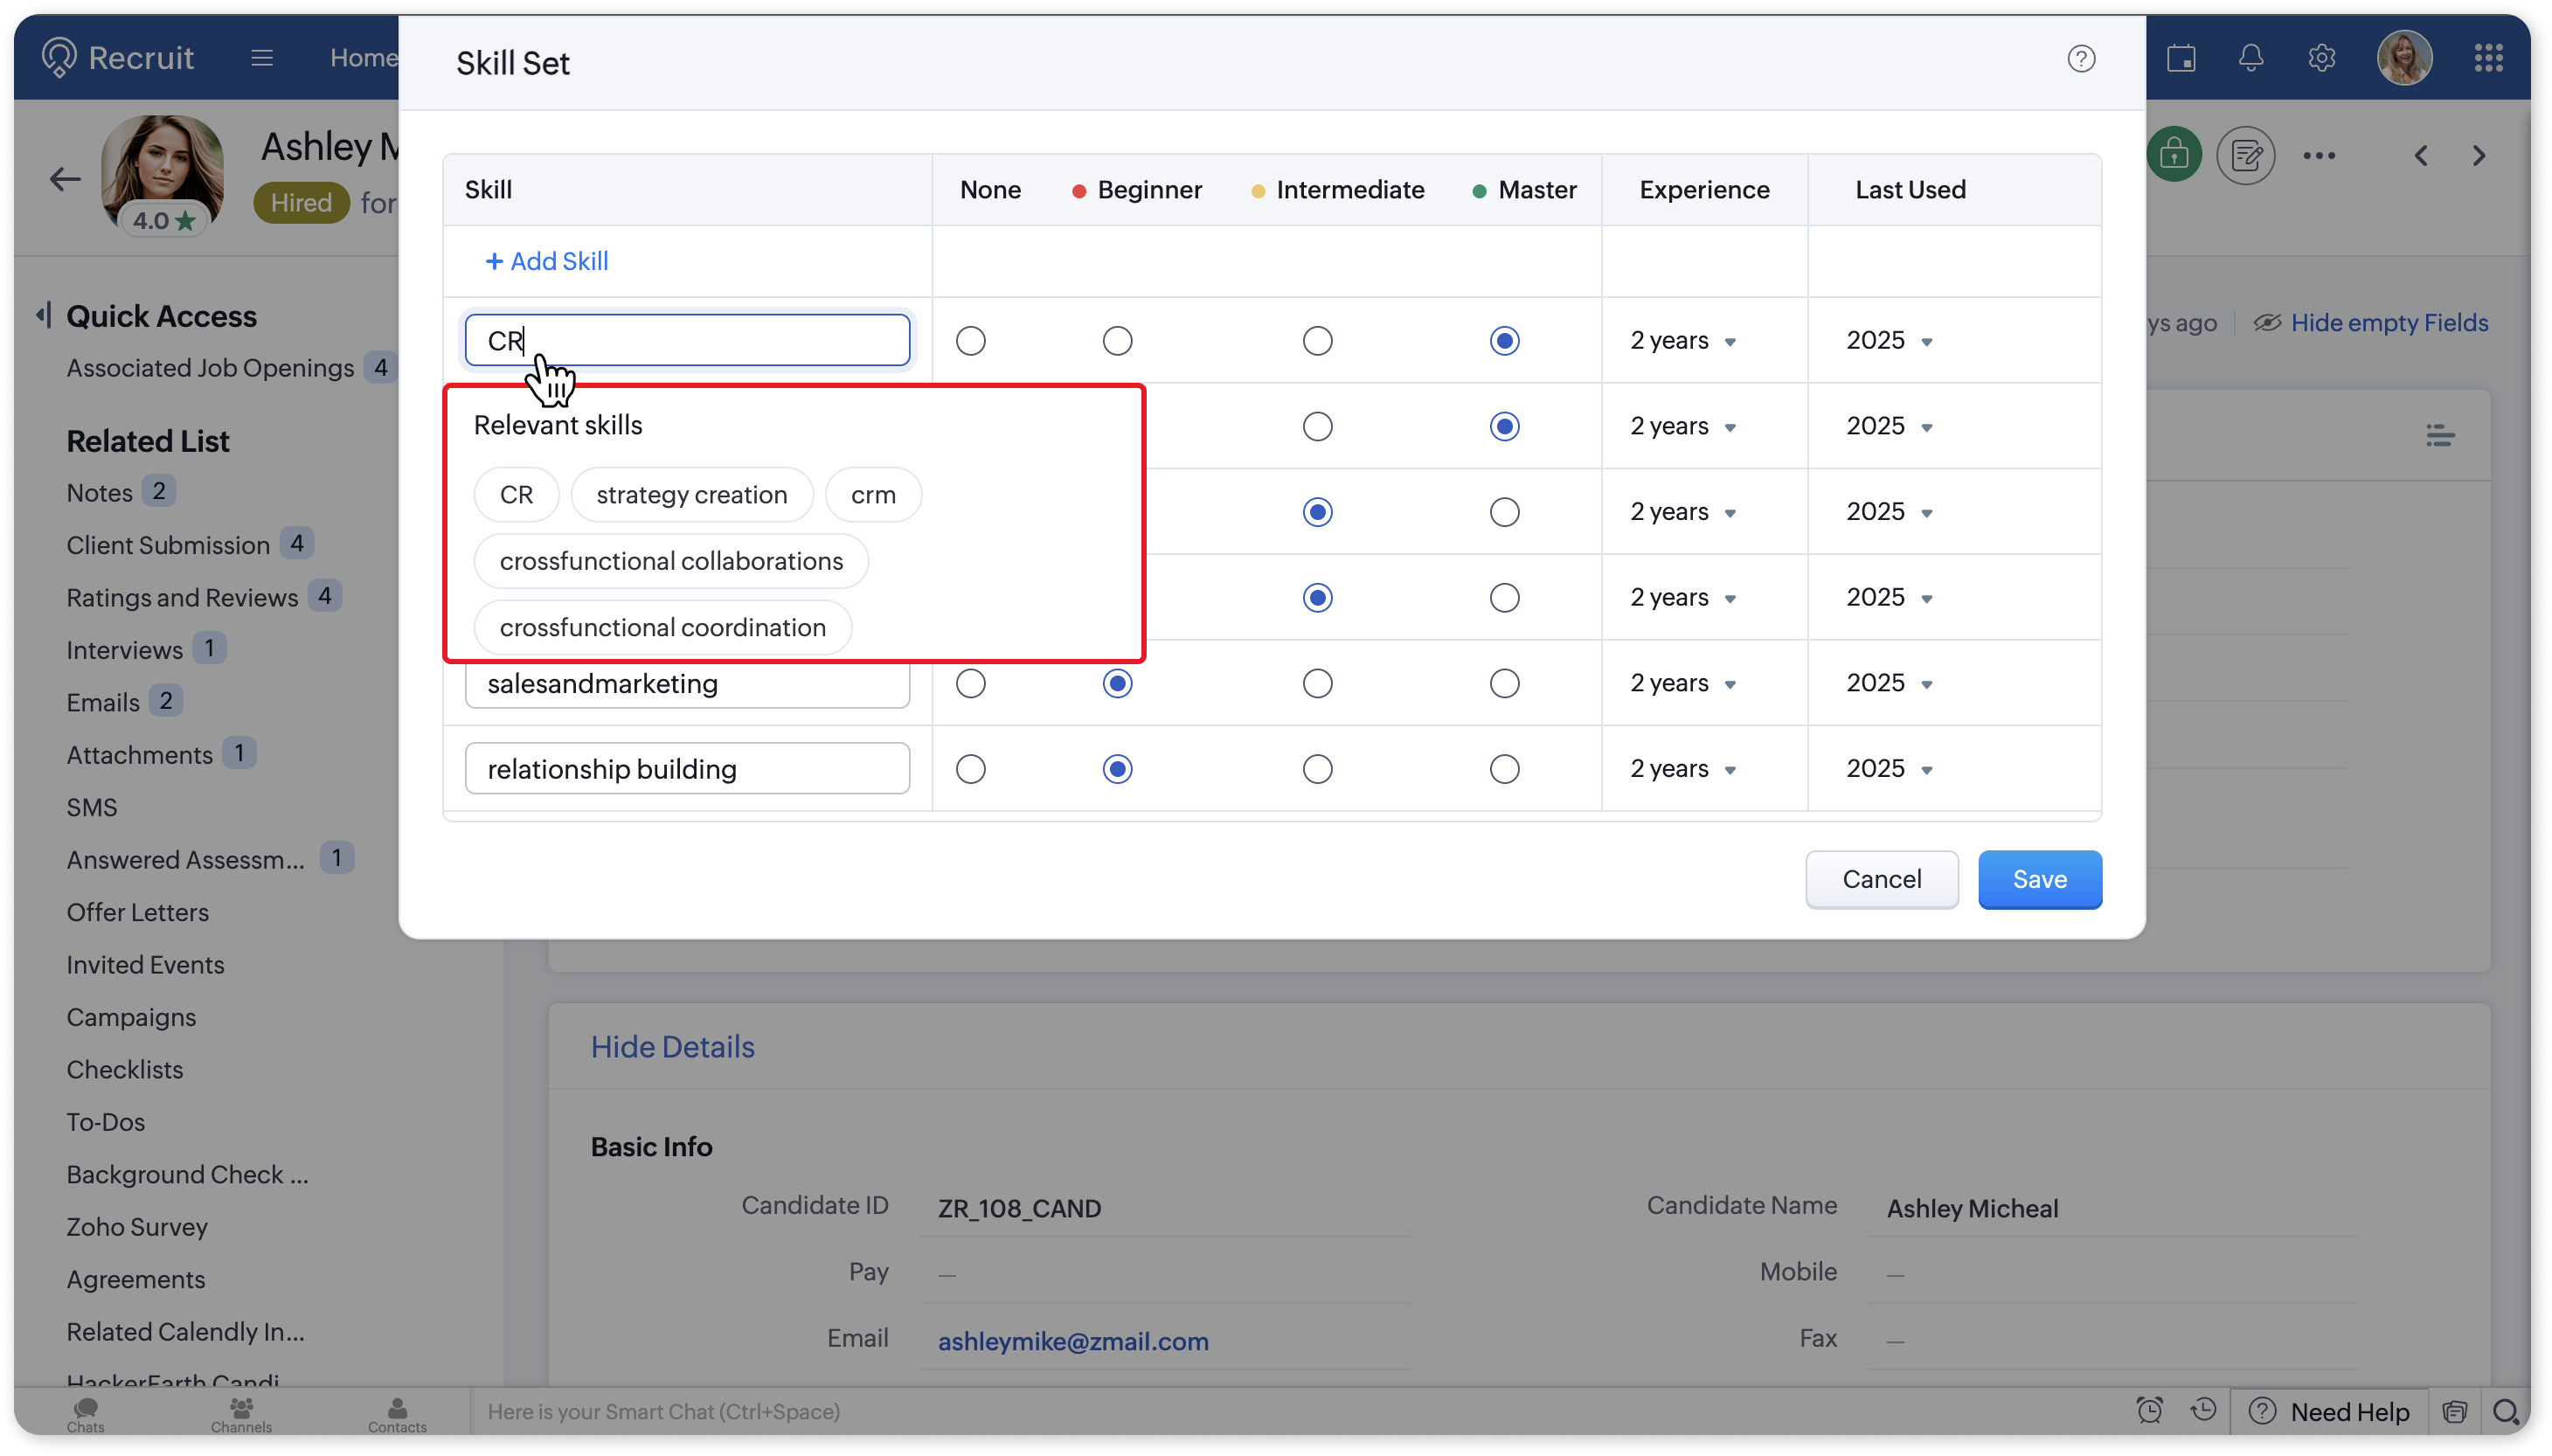2552x1456 pixels.
Task: Choose the crossfunctional coordination suggestion
Action: point(662,628)
